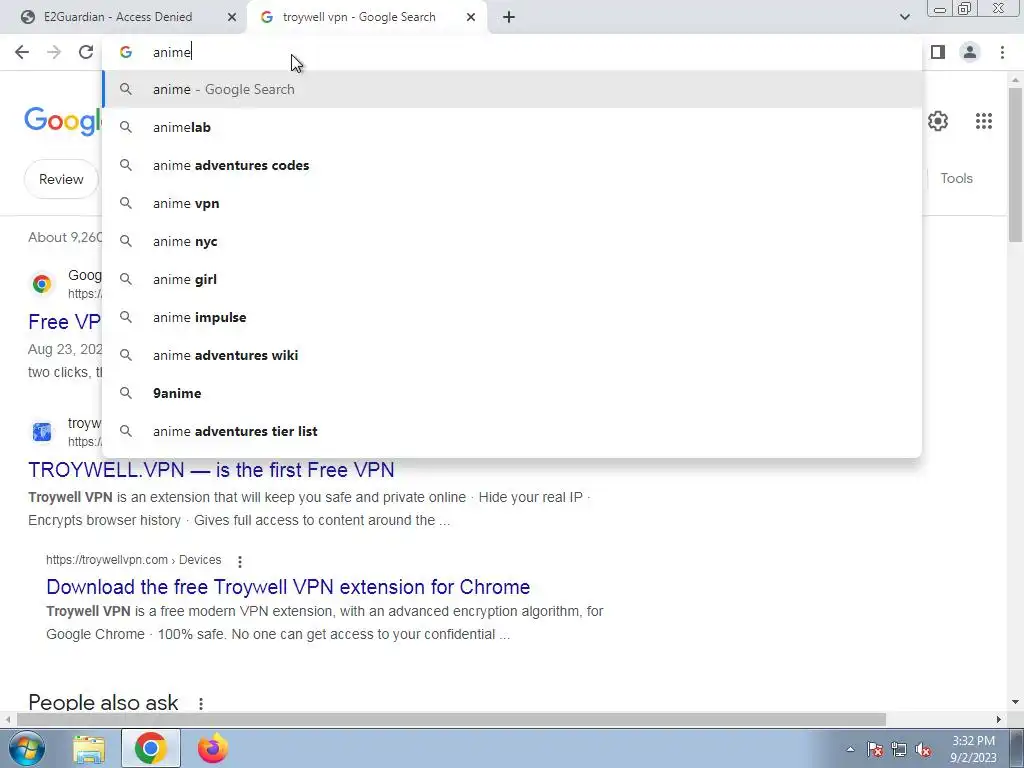Select the 9anime suggestion
1024x768 pixels.
pos(513,393)
